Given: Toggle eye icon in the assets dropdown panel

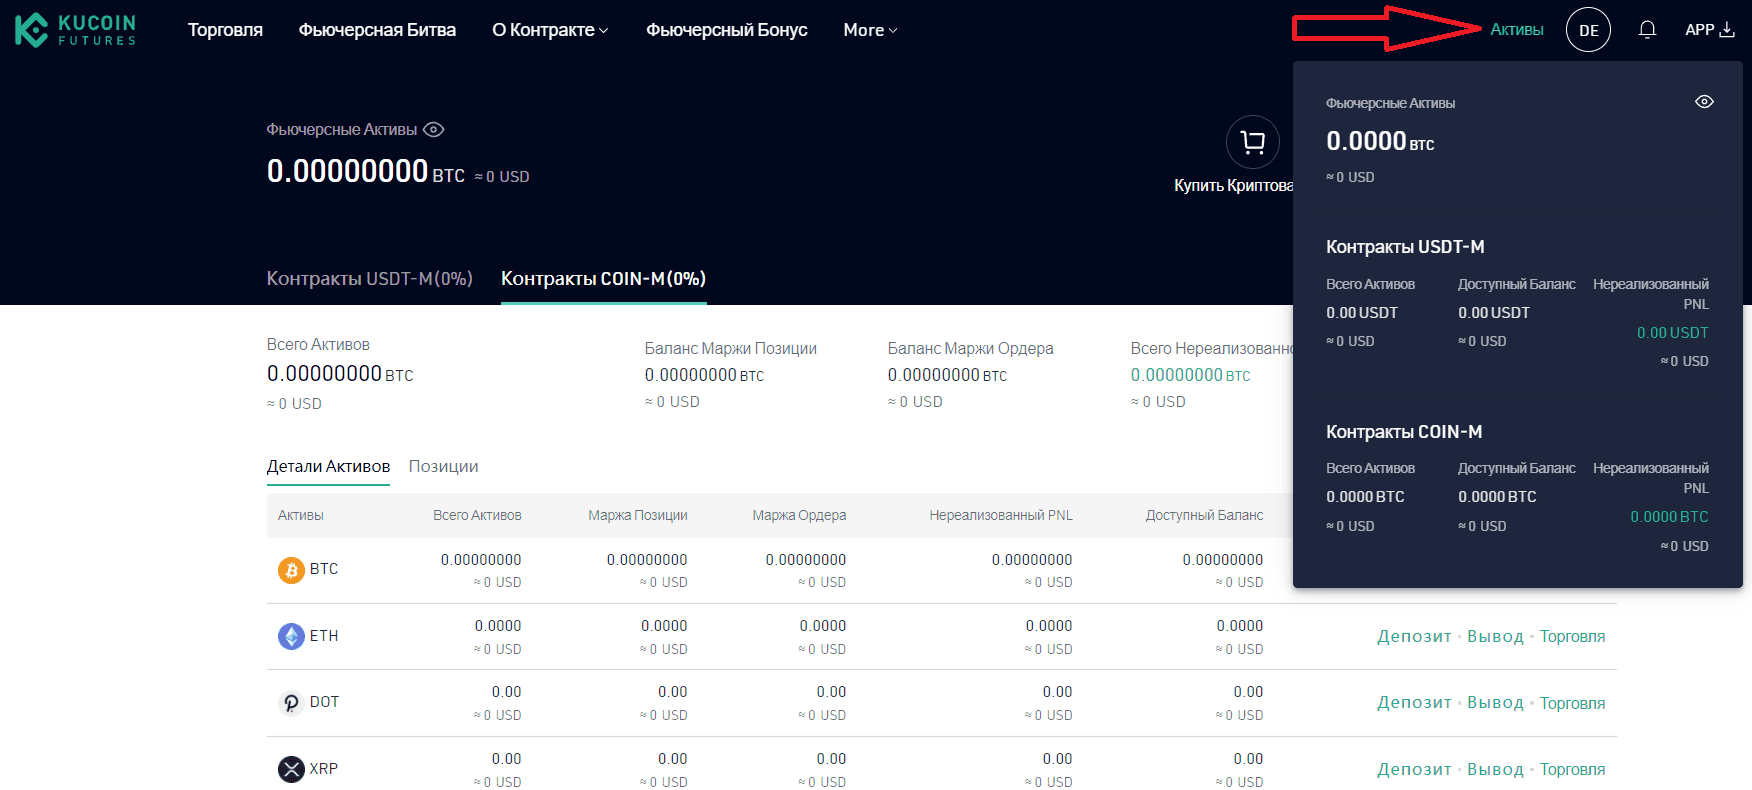Looking at the screenshot, I should [x=1704, y=102].
